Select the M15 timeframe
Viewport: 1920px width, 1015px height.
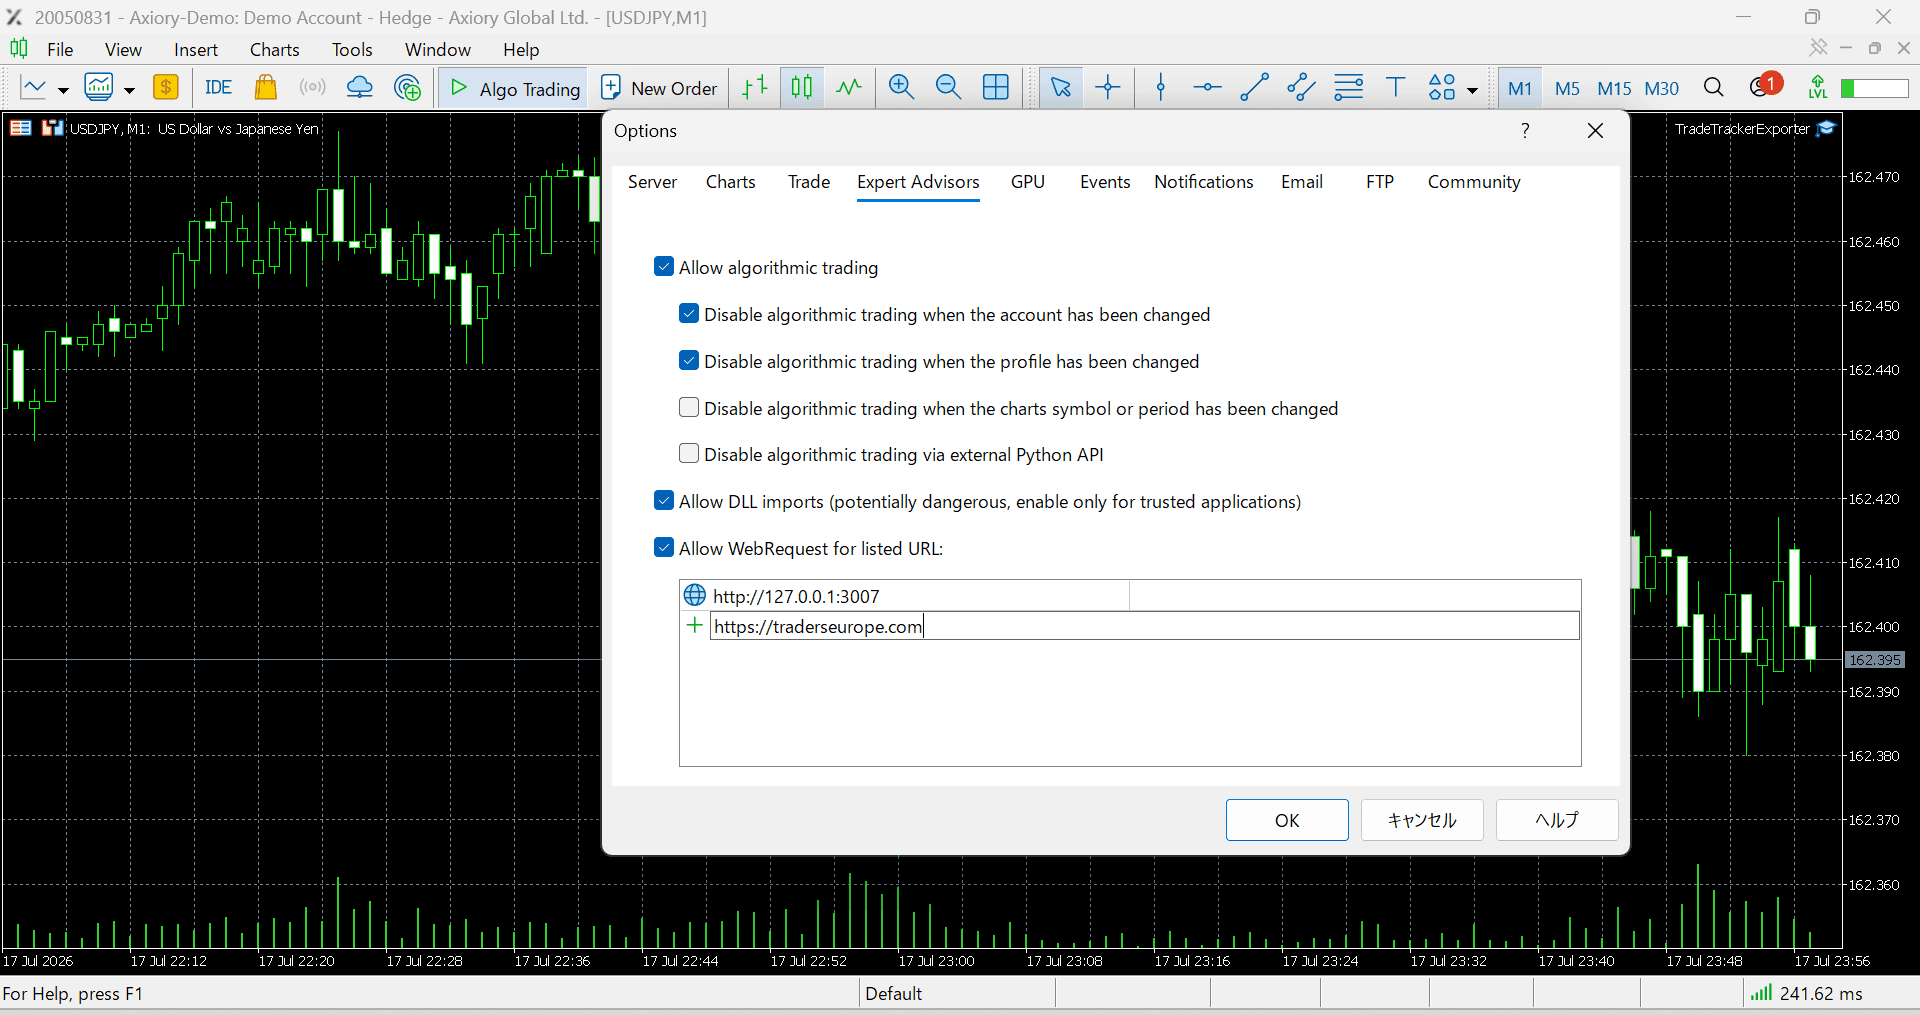click(x=1614, y=88)
